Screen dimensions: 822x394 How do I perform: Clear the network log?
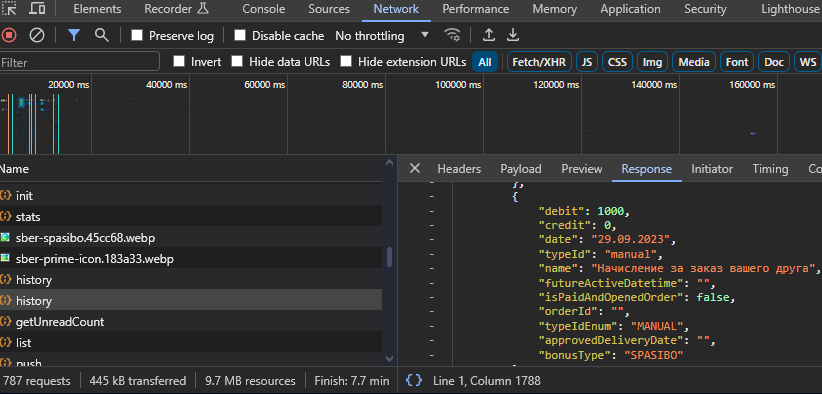(37, 36)
